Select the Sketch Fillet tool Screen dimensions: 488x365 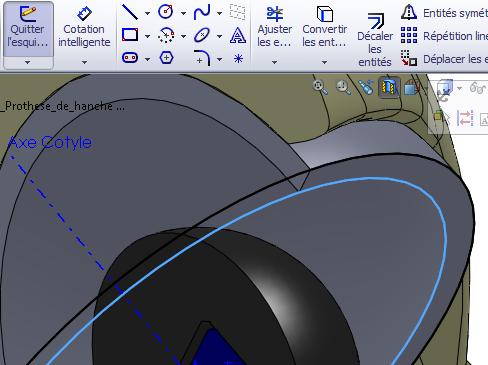pyautogui.click(x=202, y=58)
